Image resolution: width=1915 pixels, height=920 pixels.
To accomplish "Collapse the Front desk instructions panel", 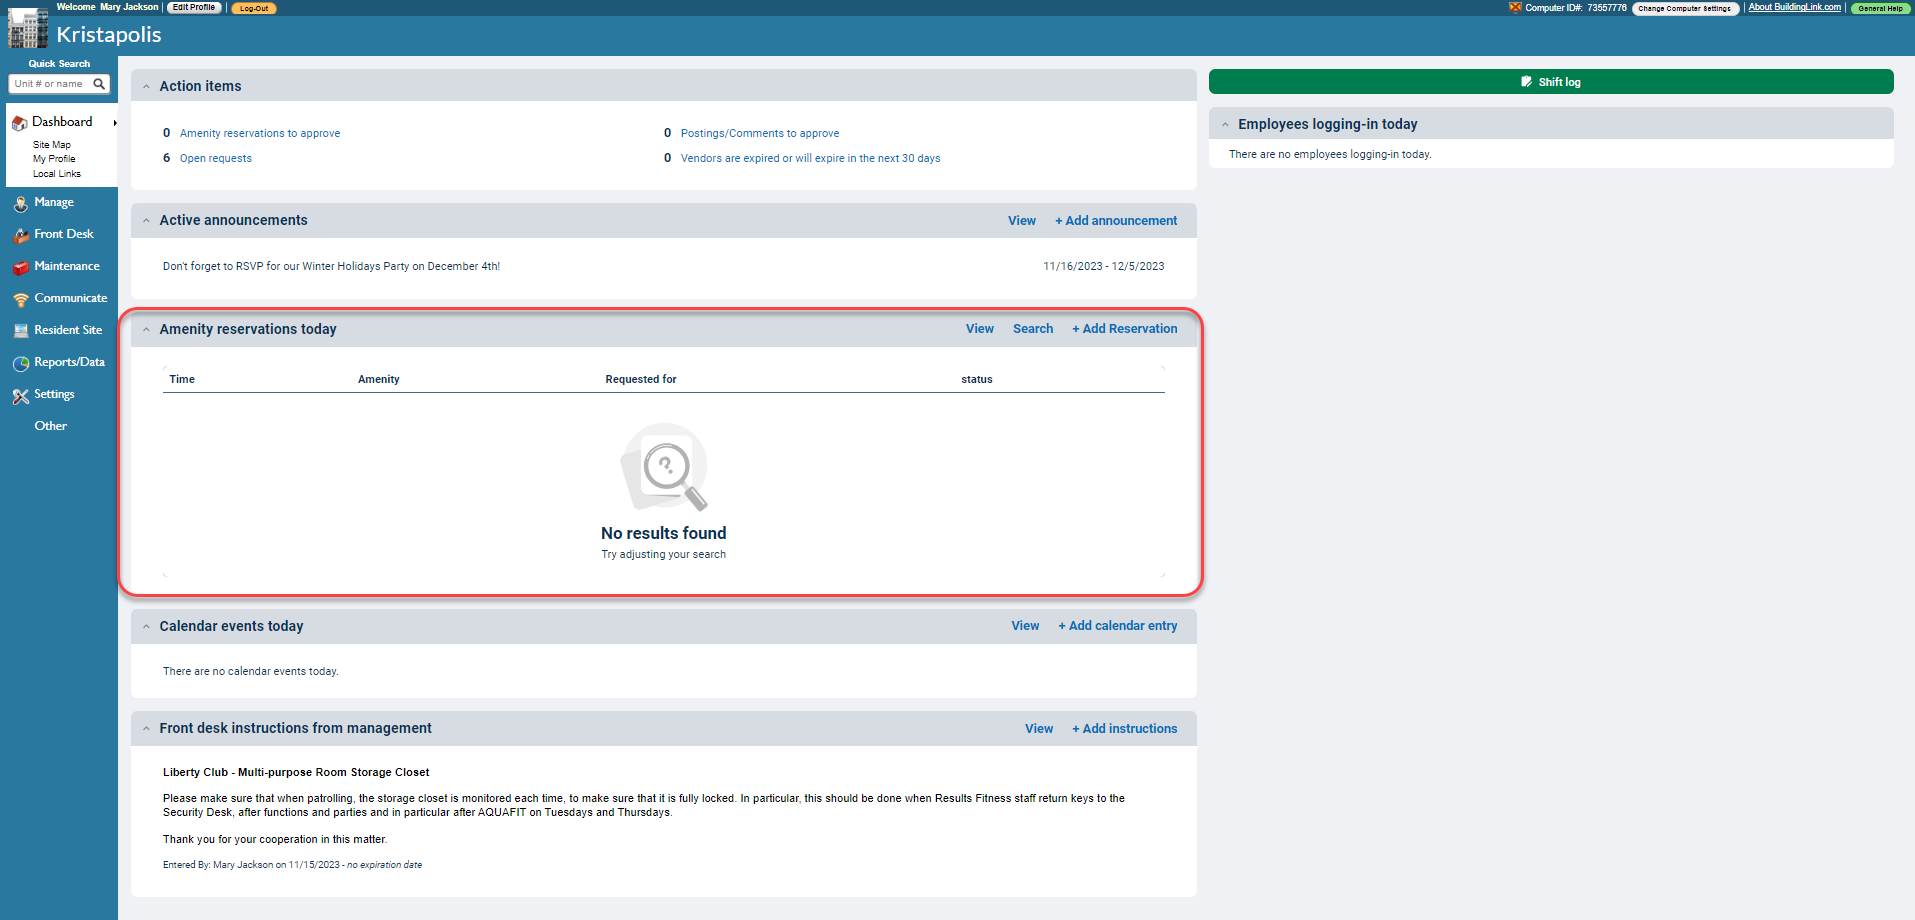I will pos(146,728).
